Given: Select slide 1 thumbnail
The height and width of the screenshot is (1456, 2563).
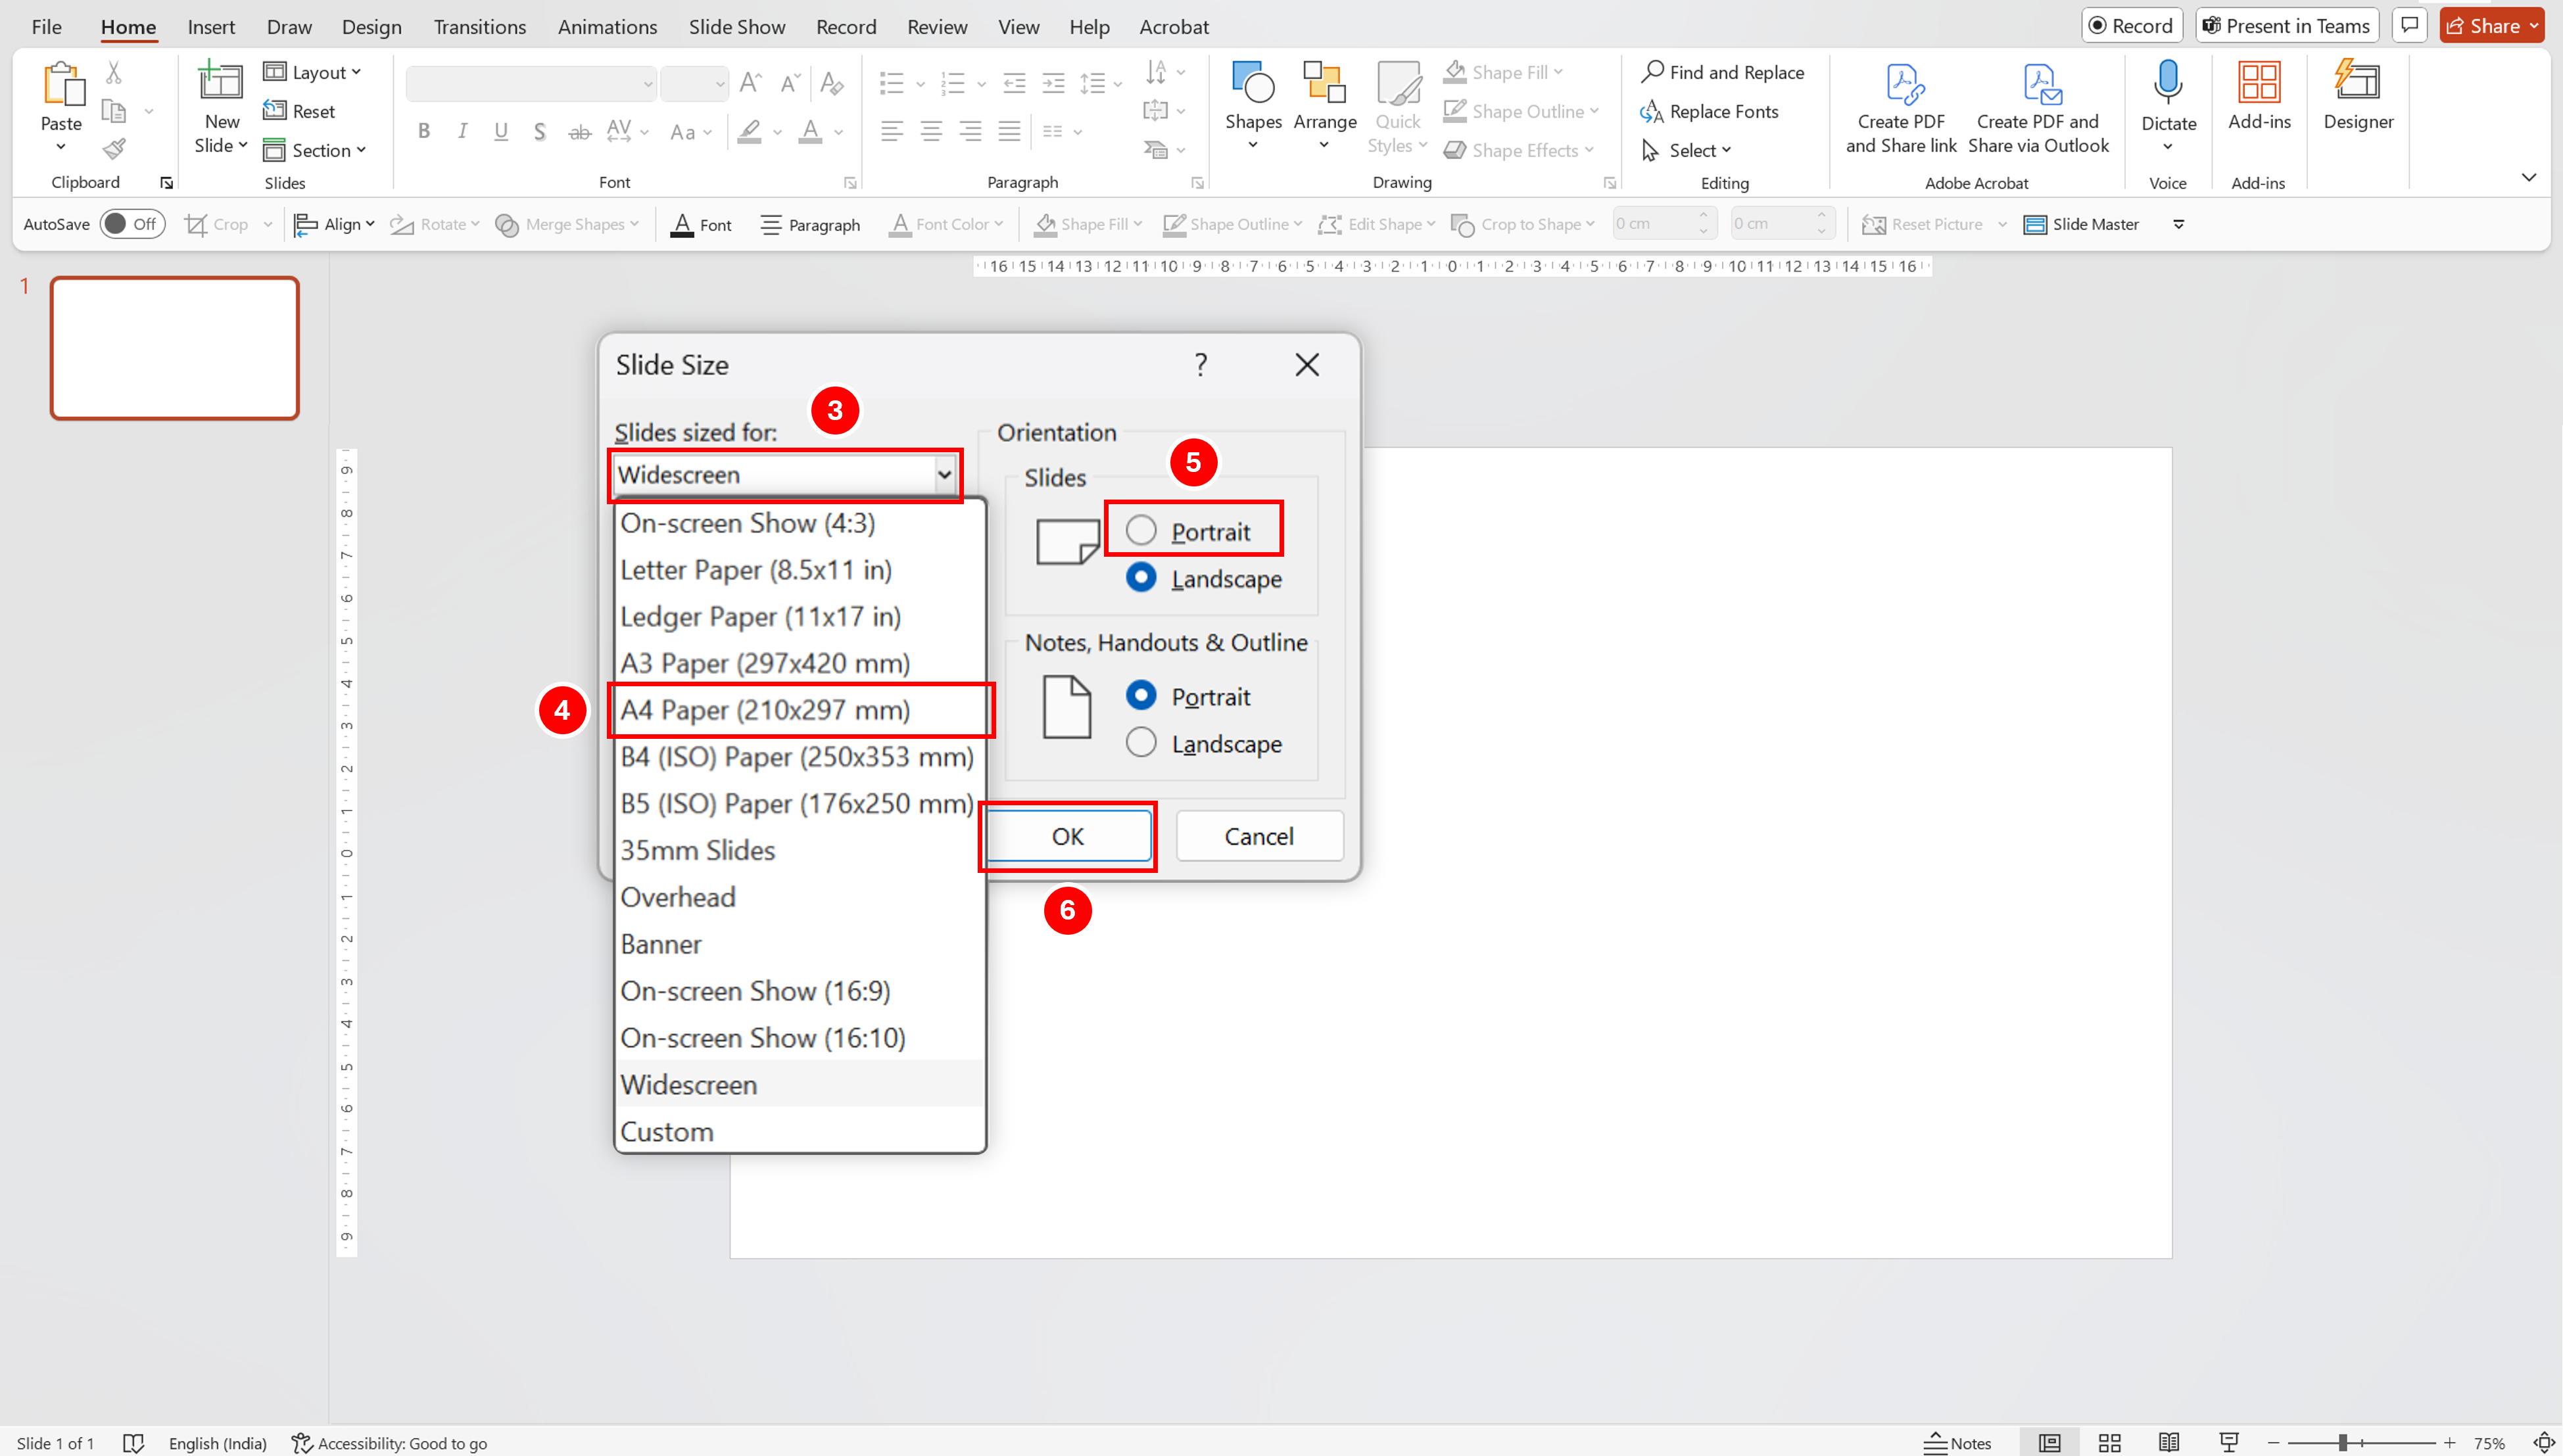Looking at the screenshot, I should (x=175, y=348).
